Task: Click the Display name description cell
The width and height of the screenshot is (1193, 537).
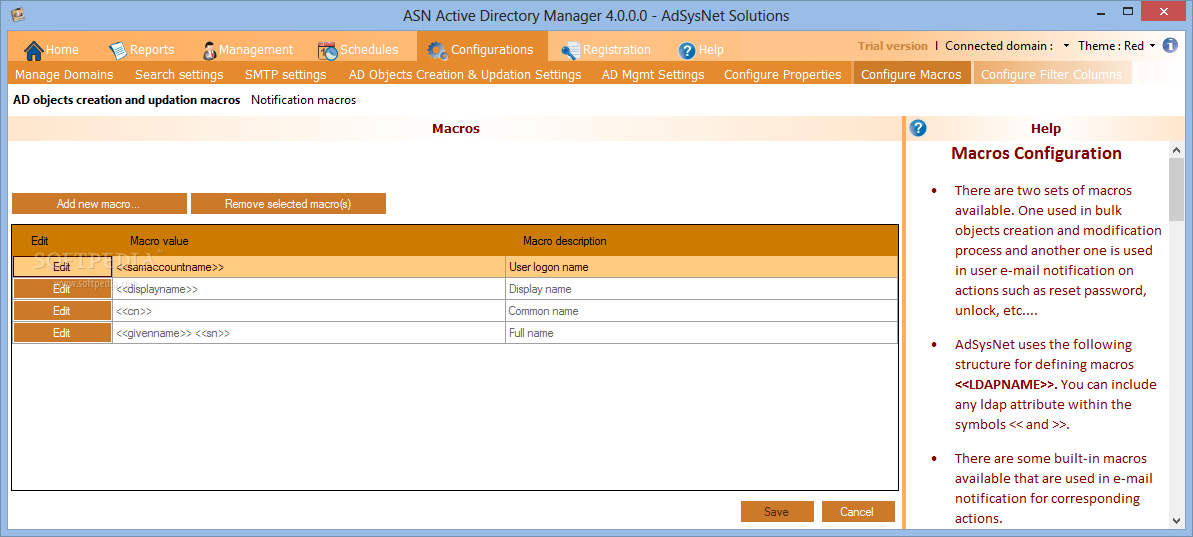Action: pos(701,289)
